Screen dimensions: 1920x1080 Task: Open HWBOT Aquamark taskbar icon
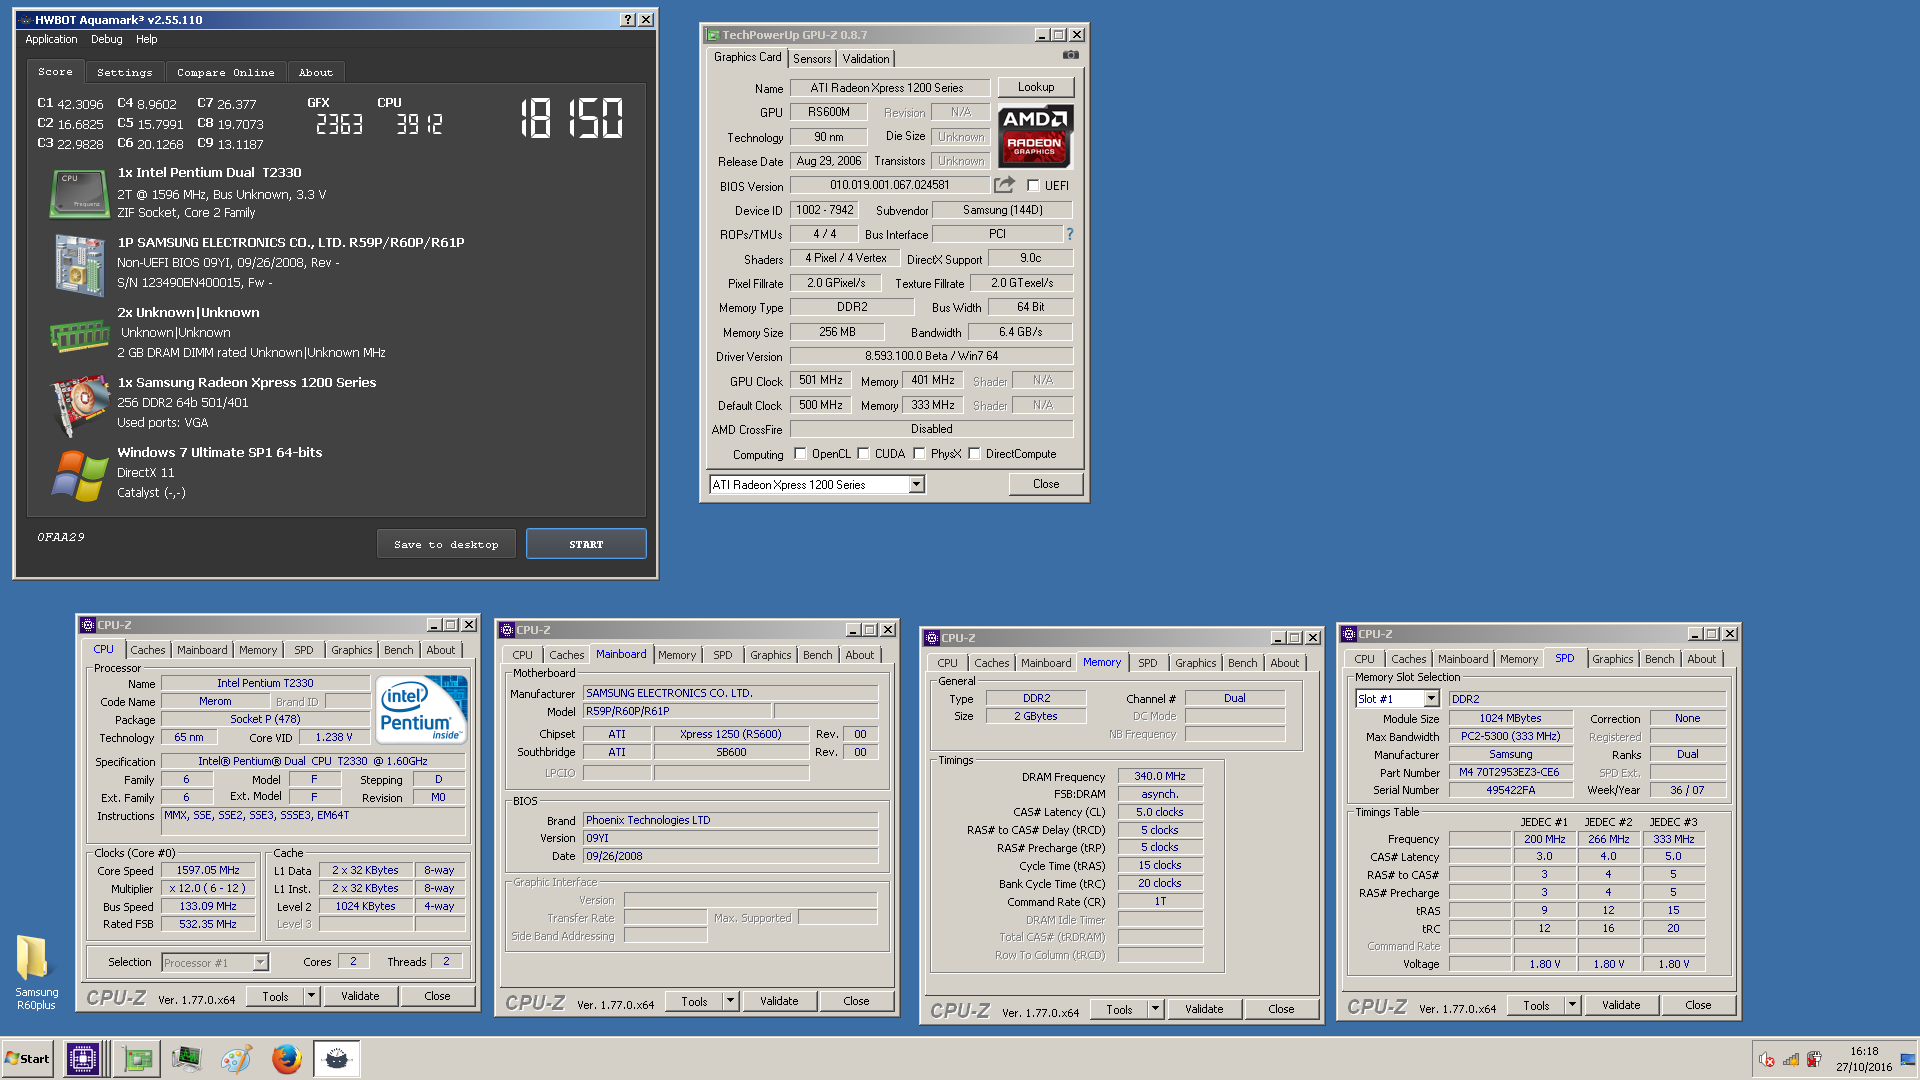(337, 1058)
